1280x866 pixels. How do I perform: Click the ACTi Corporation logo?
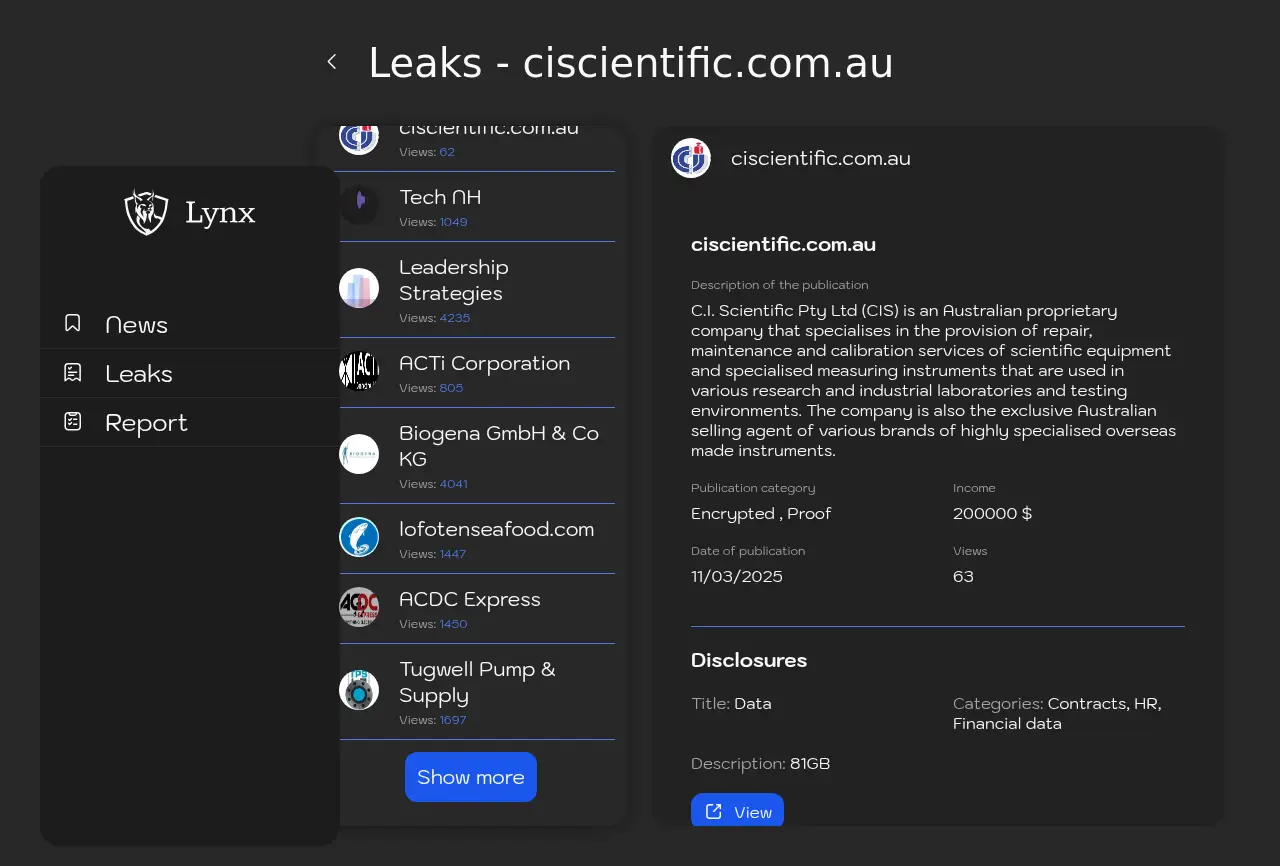tap(359, 371)
